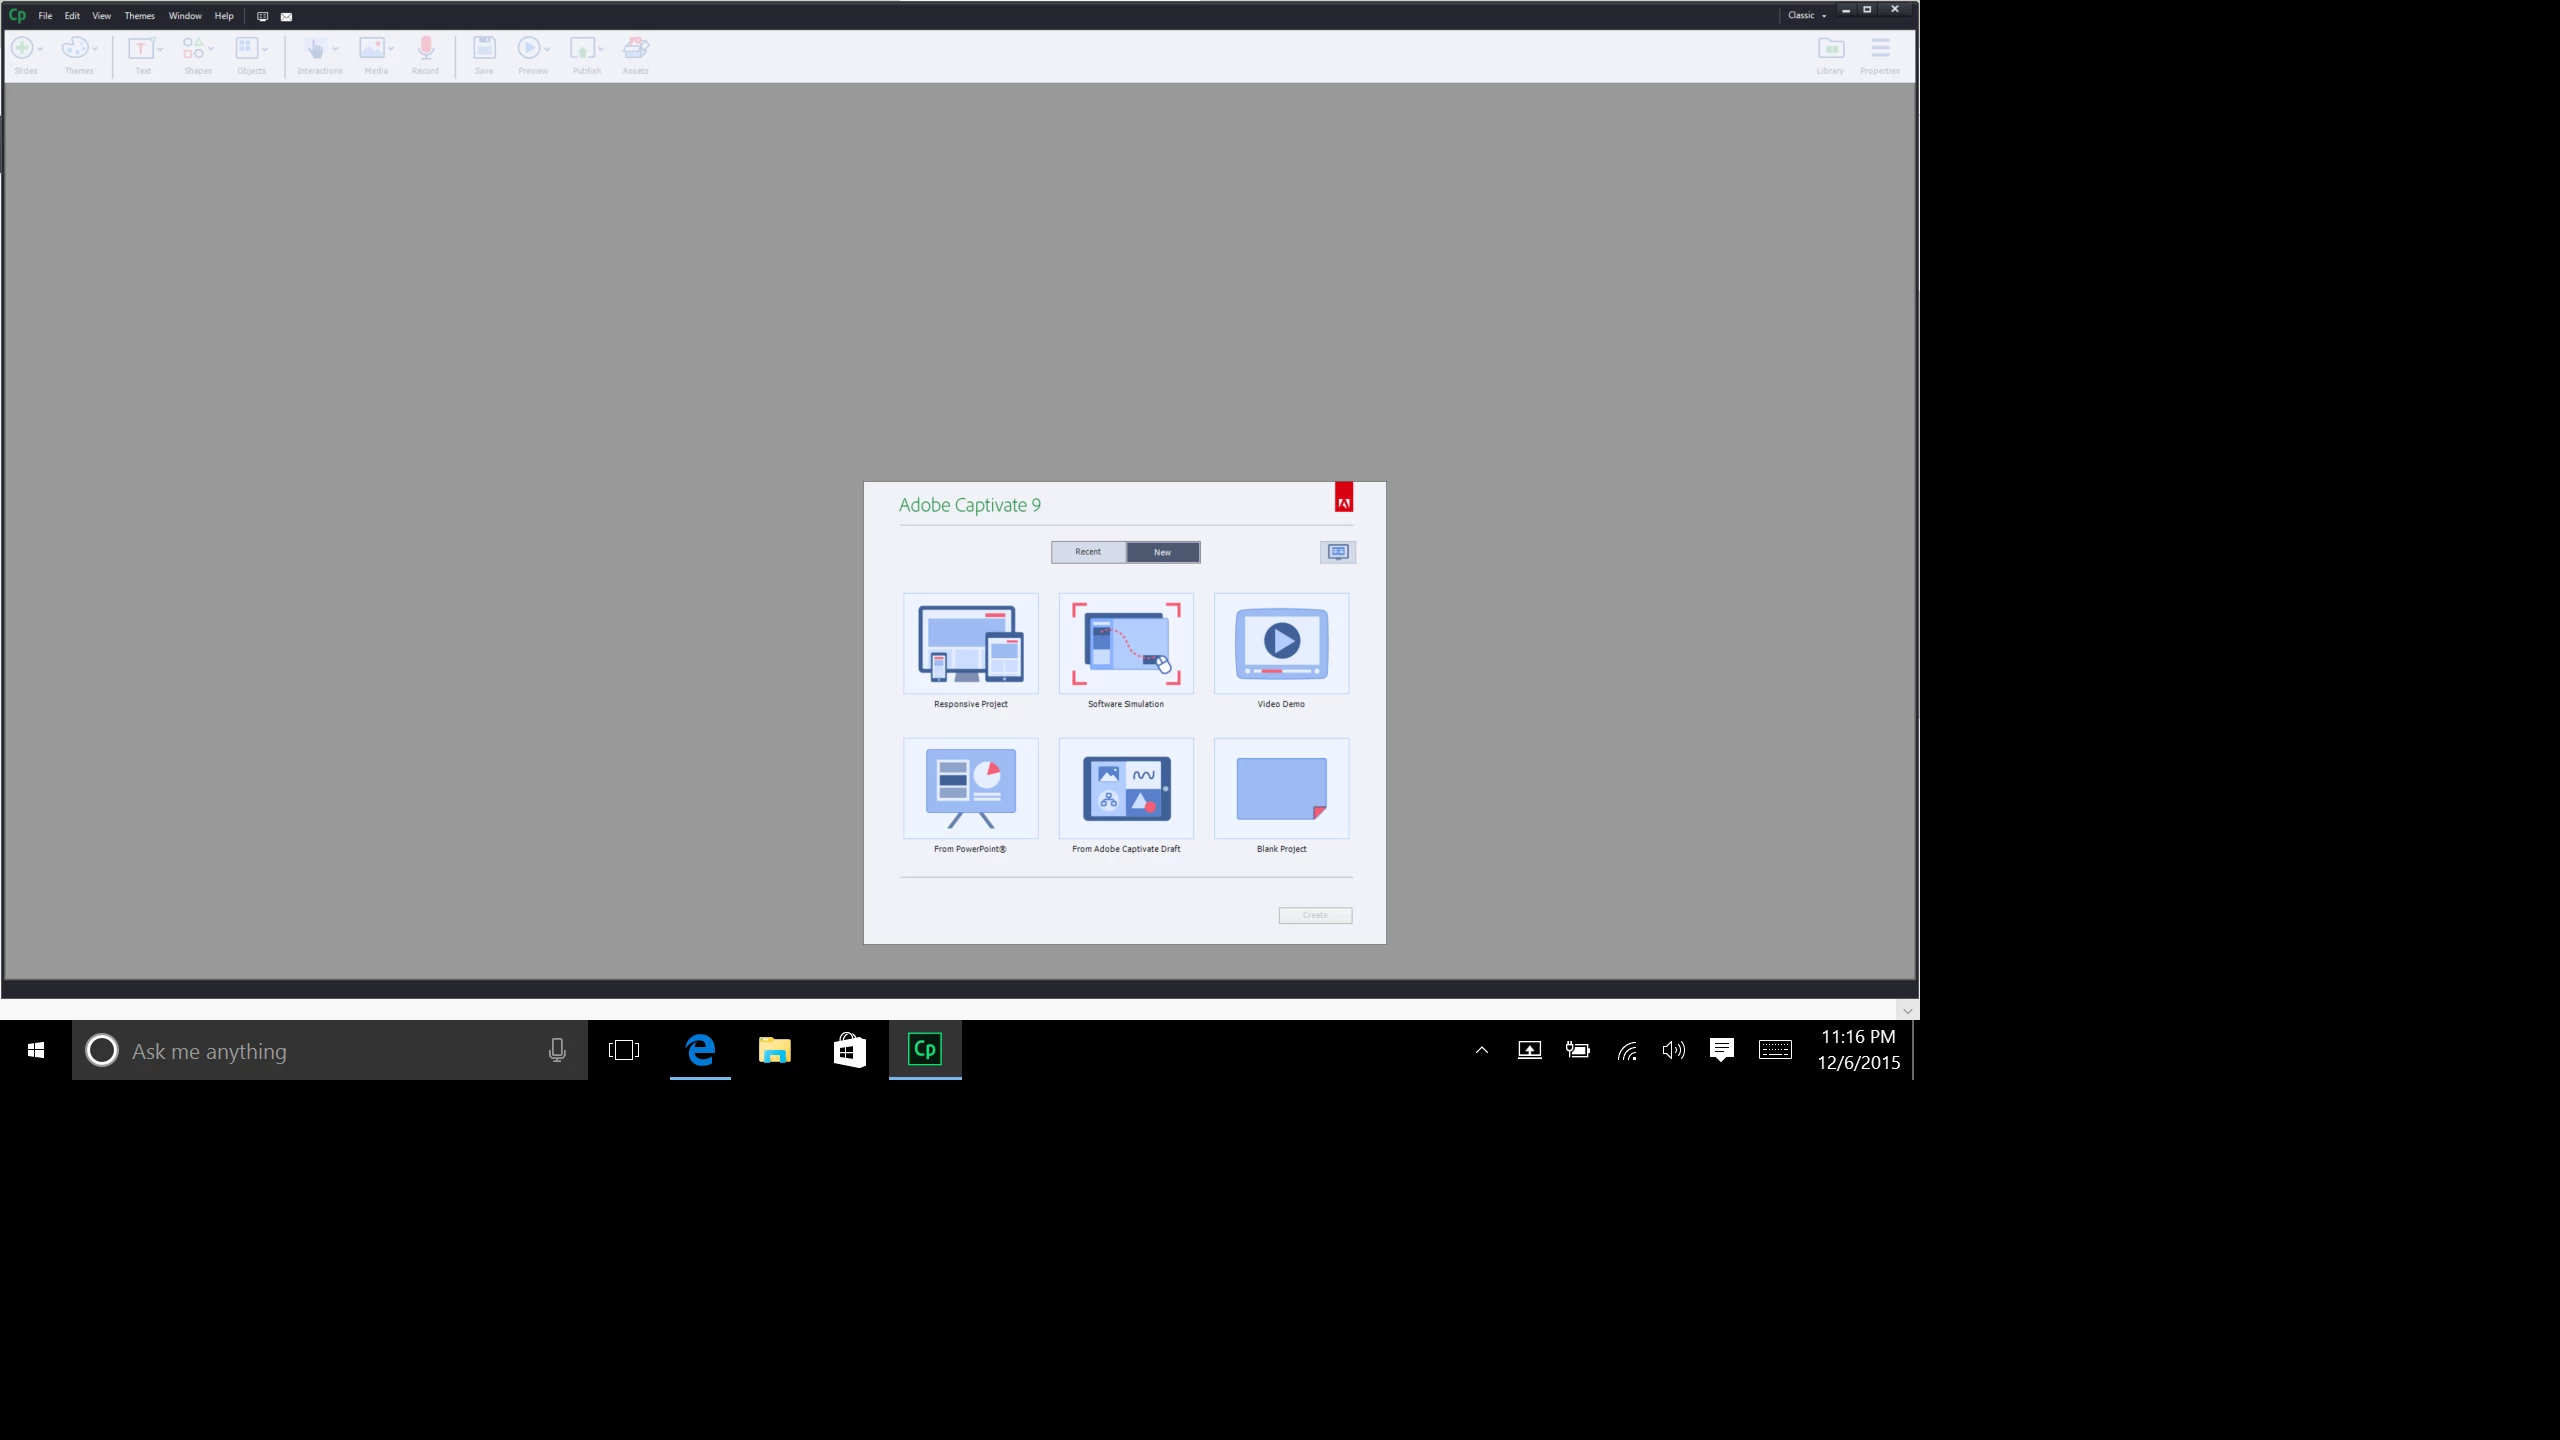Image resolution: width=2560 pixels, height=1440 pixels.
Task: Choose the Blank Project thumbnail
Action: (x=1281, y=789)
